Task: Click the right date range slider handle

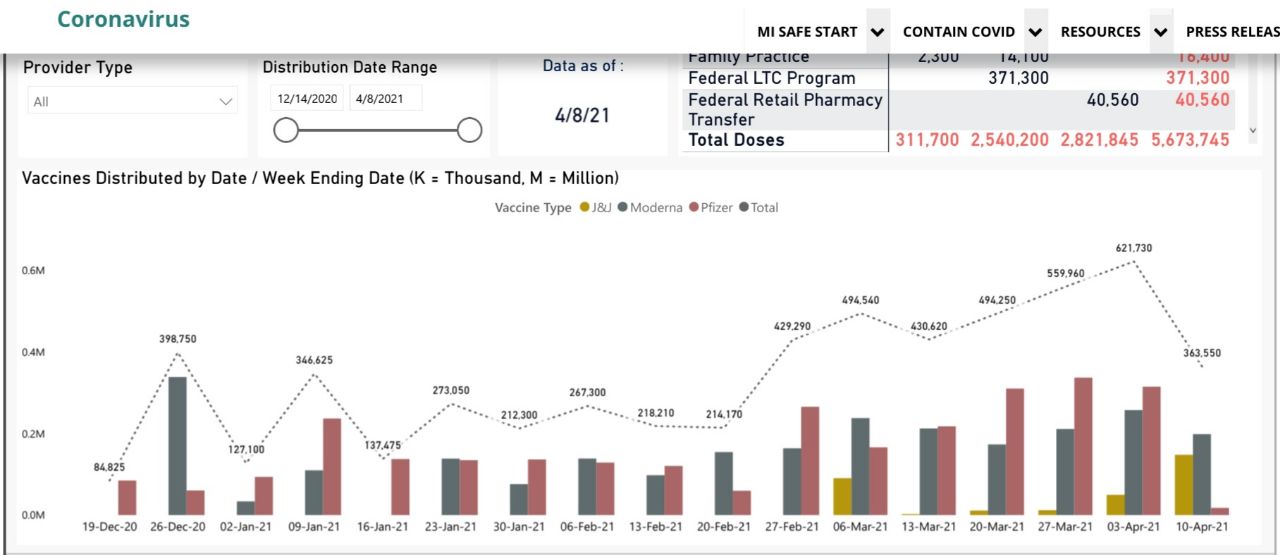Action: (469, 130)
